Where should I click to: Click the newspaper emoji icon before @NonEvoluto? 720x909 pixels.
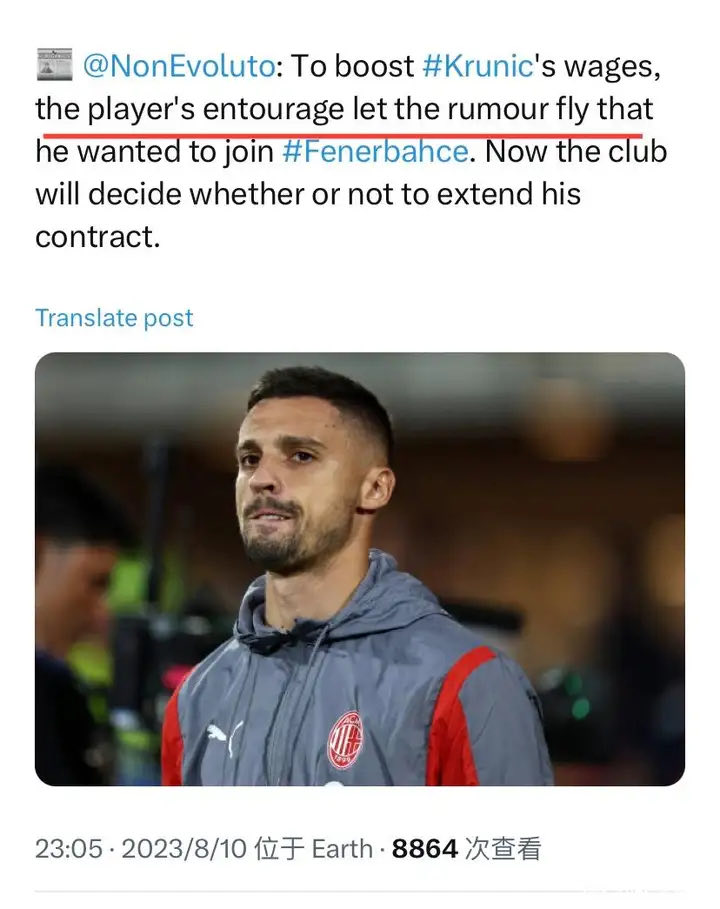pos(53,66)
